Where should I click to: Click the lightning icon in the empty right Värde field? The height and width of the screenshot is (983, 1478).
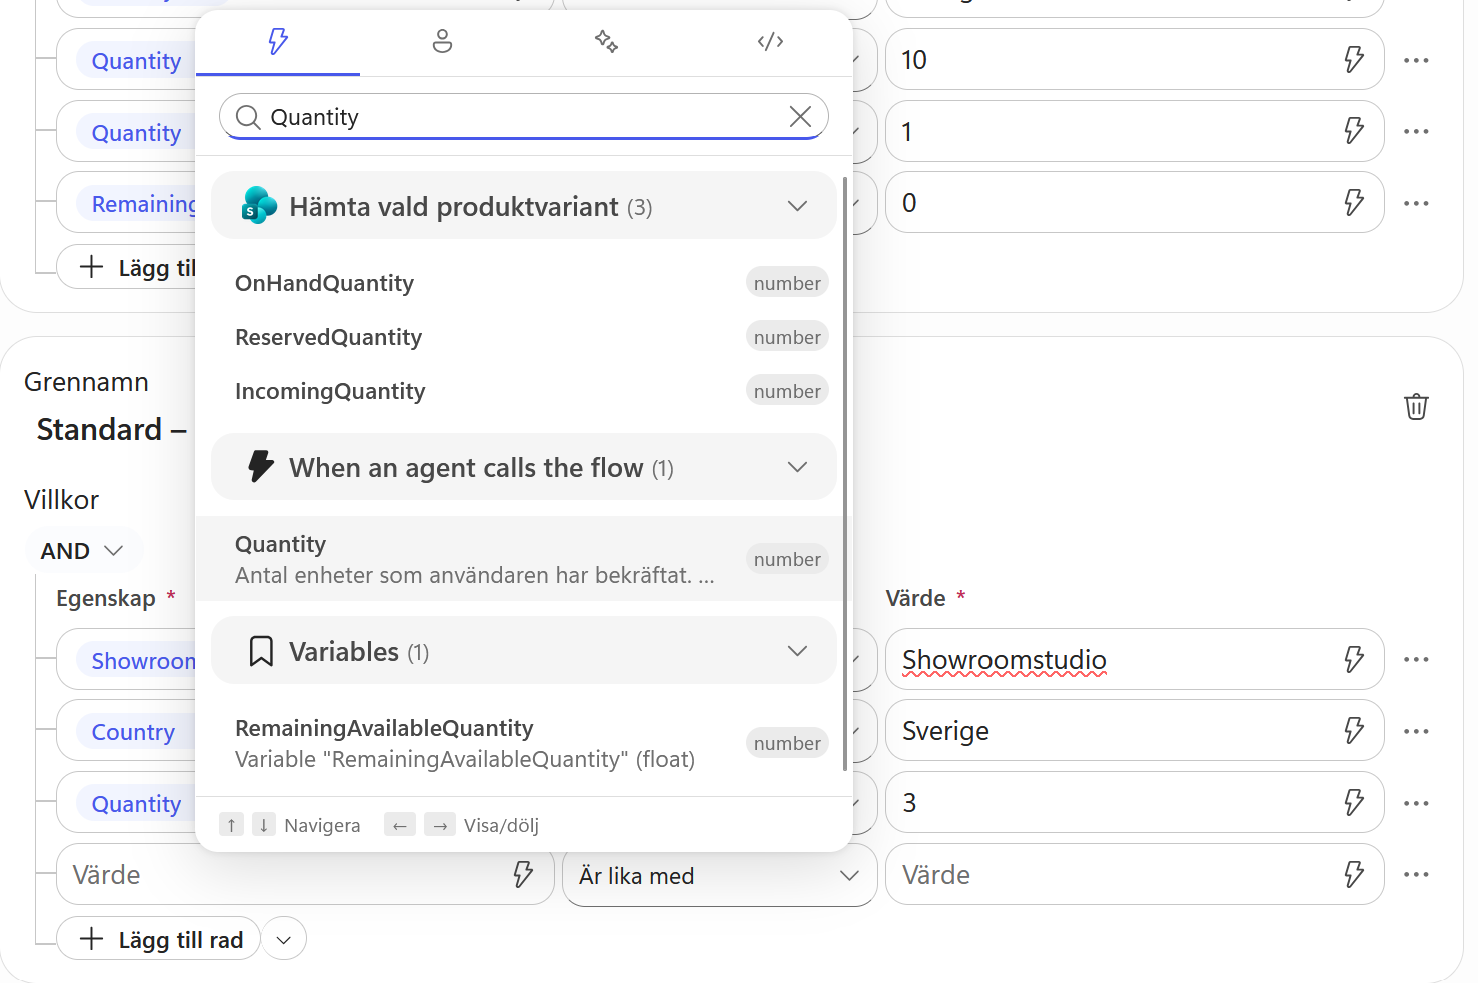[1354, 875]
